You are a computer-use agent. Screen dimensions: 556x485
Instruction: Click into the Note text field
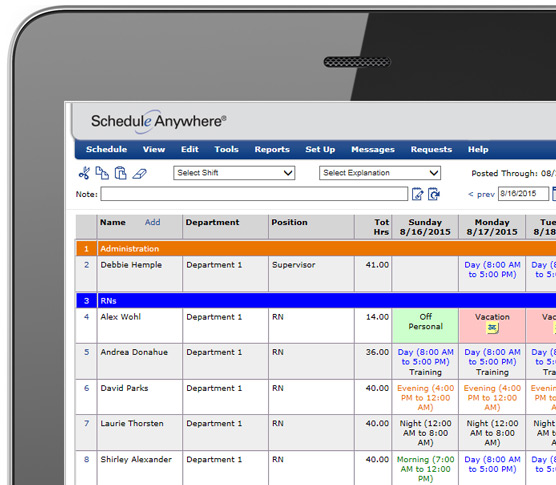(x=254, y=194)
